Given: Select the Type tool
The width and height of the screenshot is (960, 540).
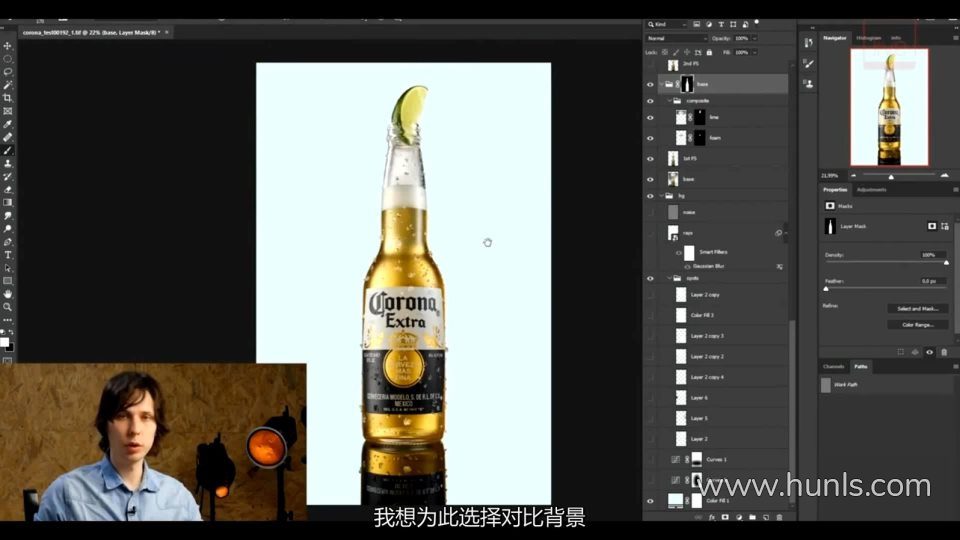Looking at the screenshot, I should click(x=7, y=255).
